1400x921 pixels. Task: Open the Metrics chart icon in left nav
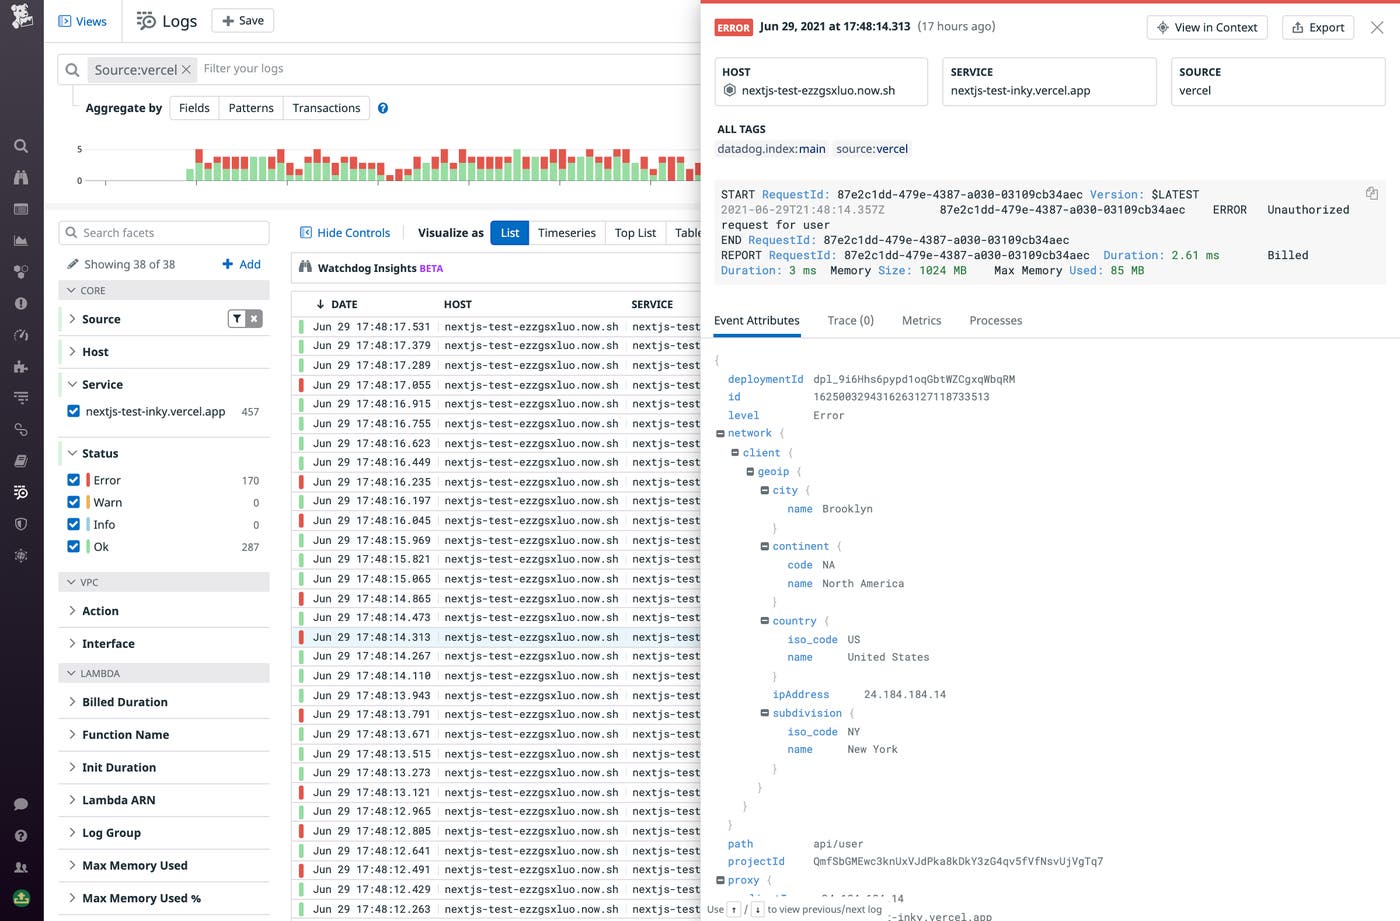coord(21,240)
